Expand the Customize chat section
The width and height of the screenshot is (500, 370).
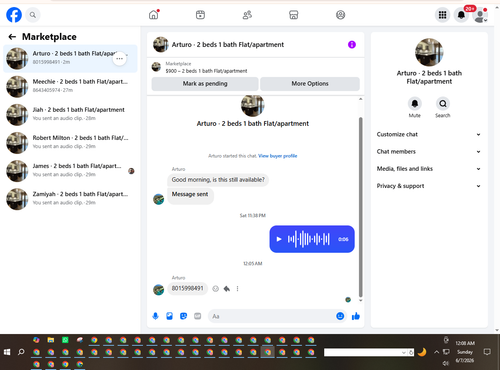429,134
